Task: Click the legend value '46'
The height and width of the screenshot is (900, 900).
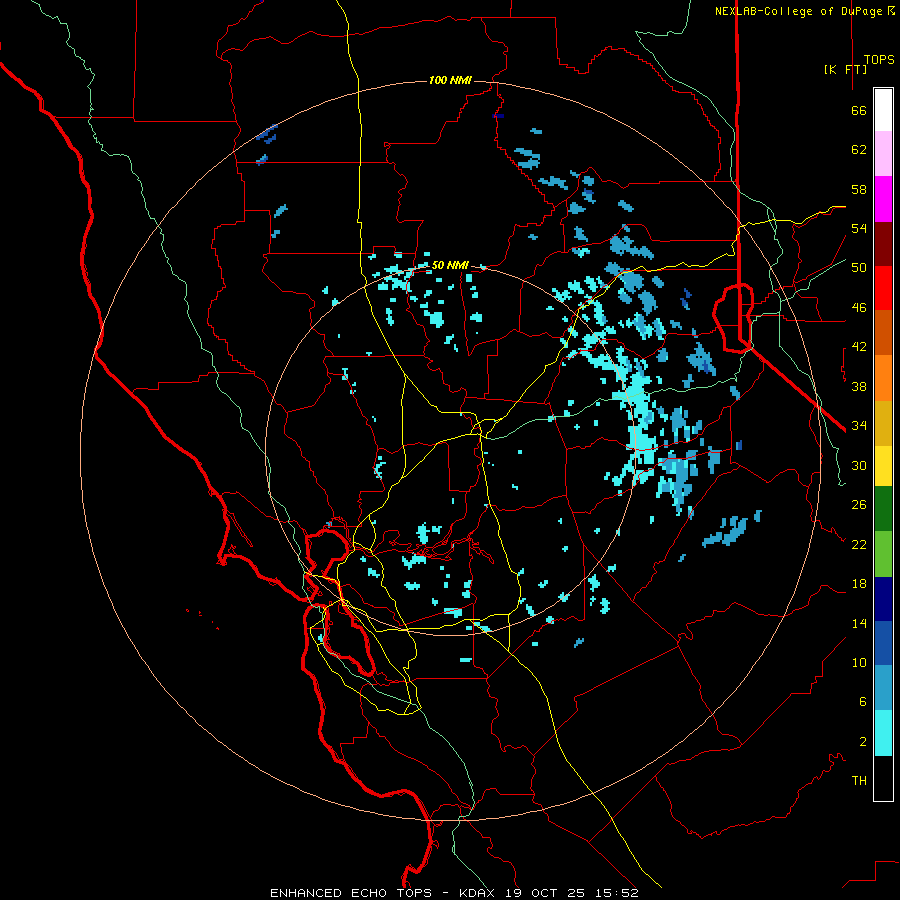Action: click(859, 308)
